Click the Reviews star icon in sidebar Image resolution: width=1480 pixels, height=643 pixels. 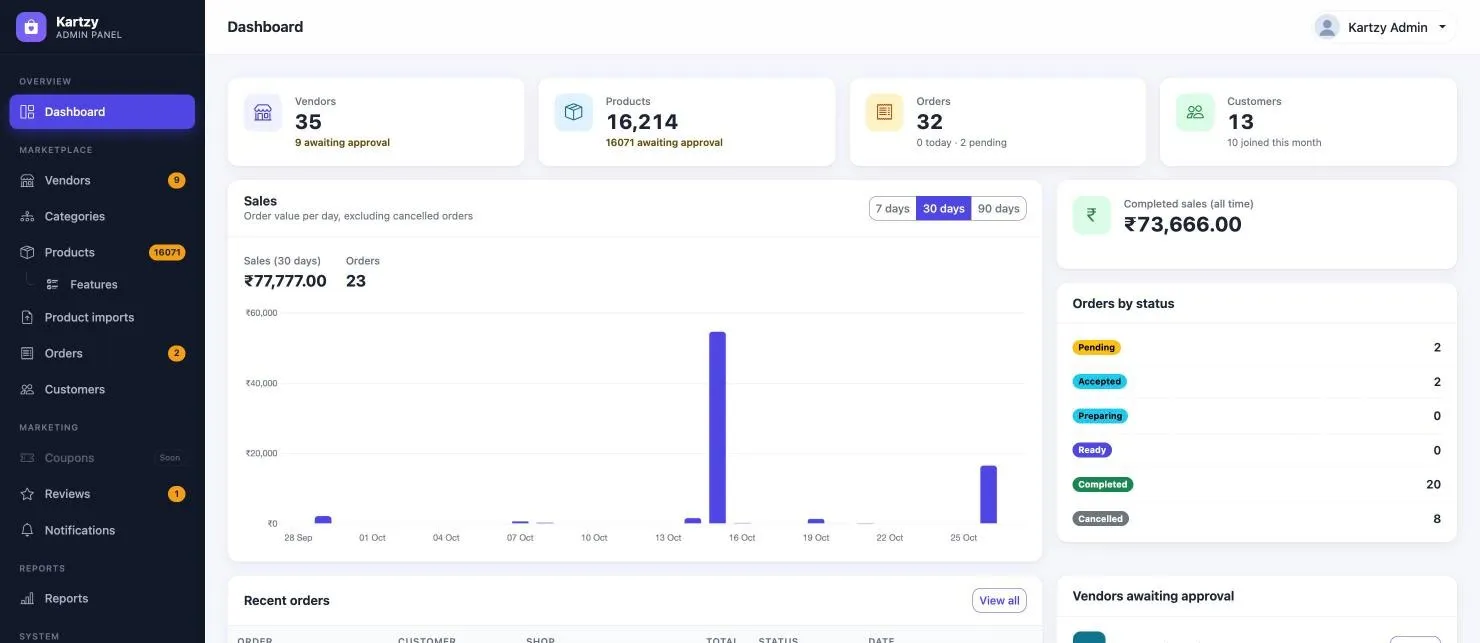click(27, 494)
